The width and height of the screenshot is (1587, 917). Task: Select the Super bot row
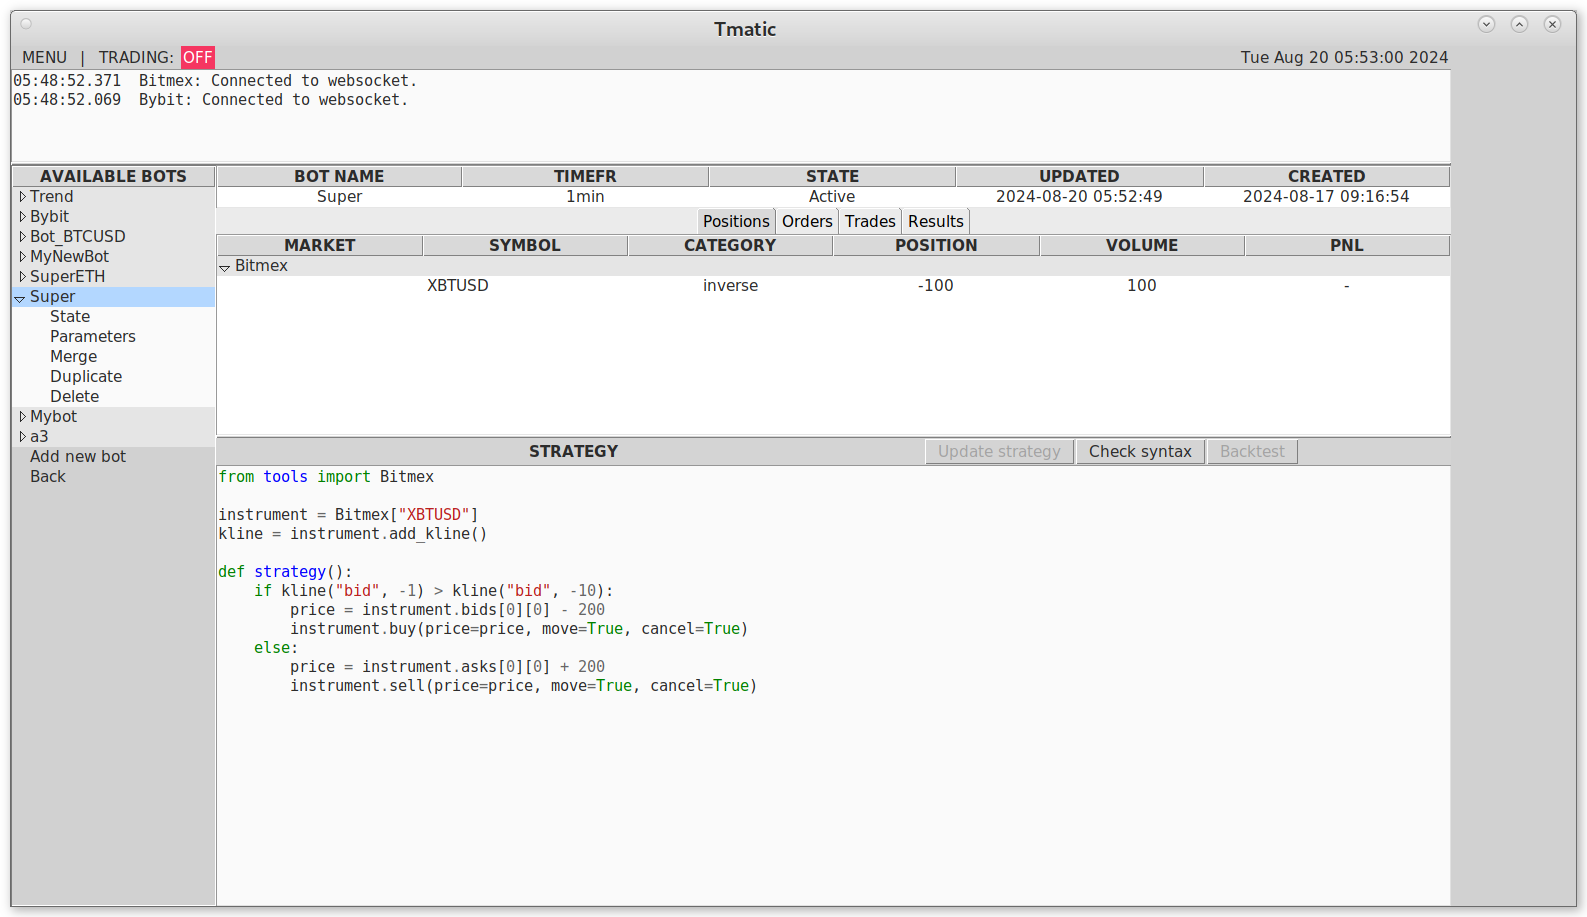point(113,297)
